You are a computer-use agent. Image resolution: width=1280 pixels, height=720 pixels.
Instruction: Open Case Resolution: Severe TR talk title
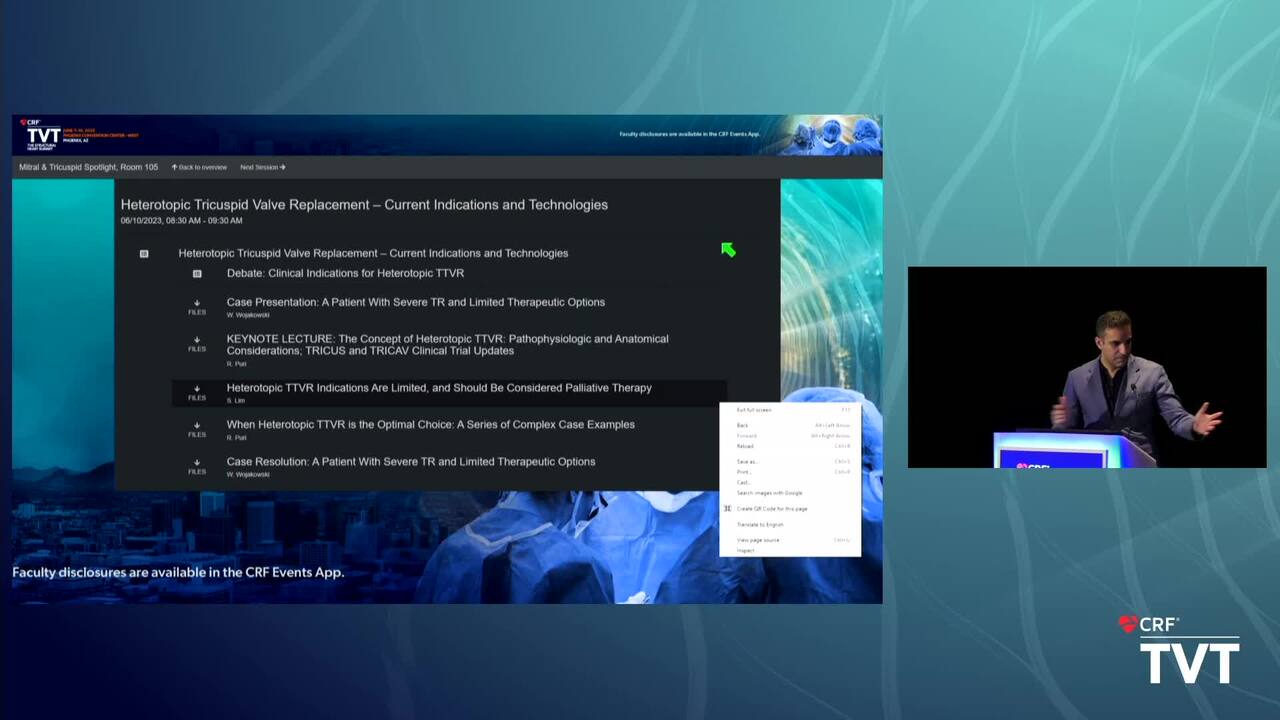(411, 462)
